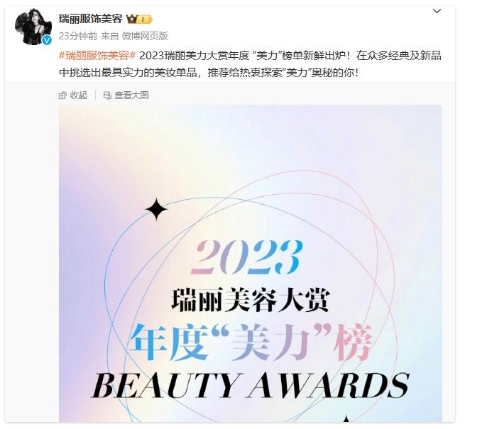Screen dimensions: 479x429
Task: Click the 收起 collapse icon
Action: point(63,95)
